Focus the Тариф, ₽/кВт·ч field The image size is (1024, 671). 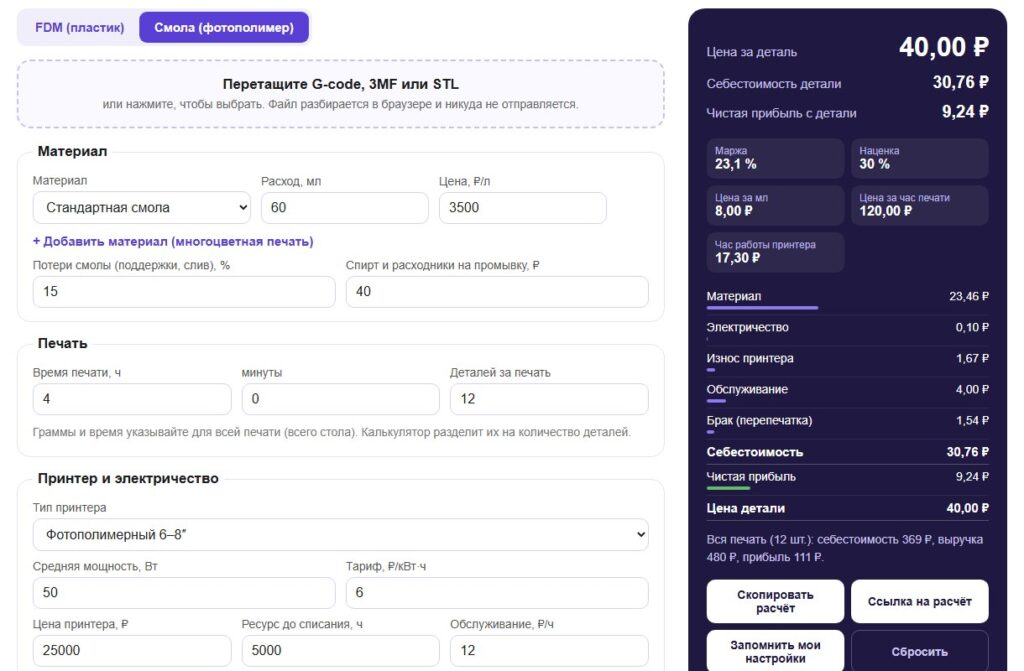coord(497,593)
